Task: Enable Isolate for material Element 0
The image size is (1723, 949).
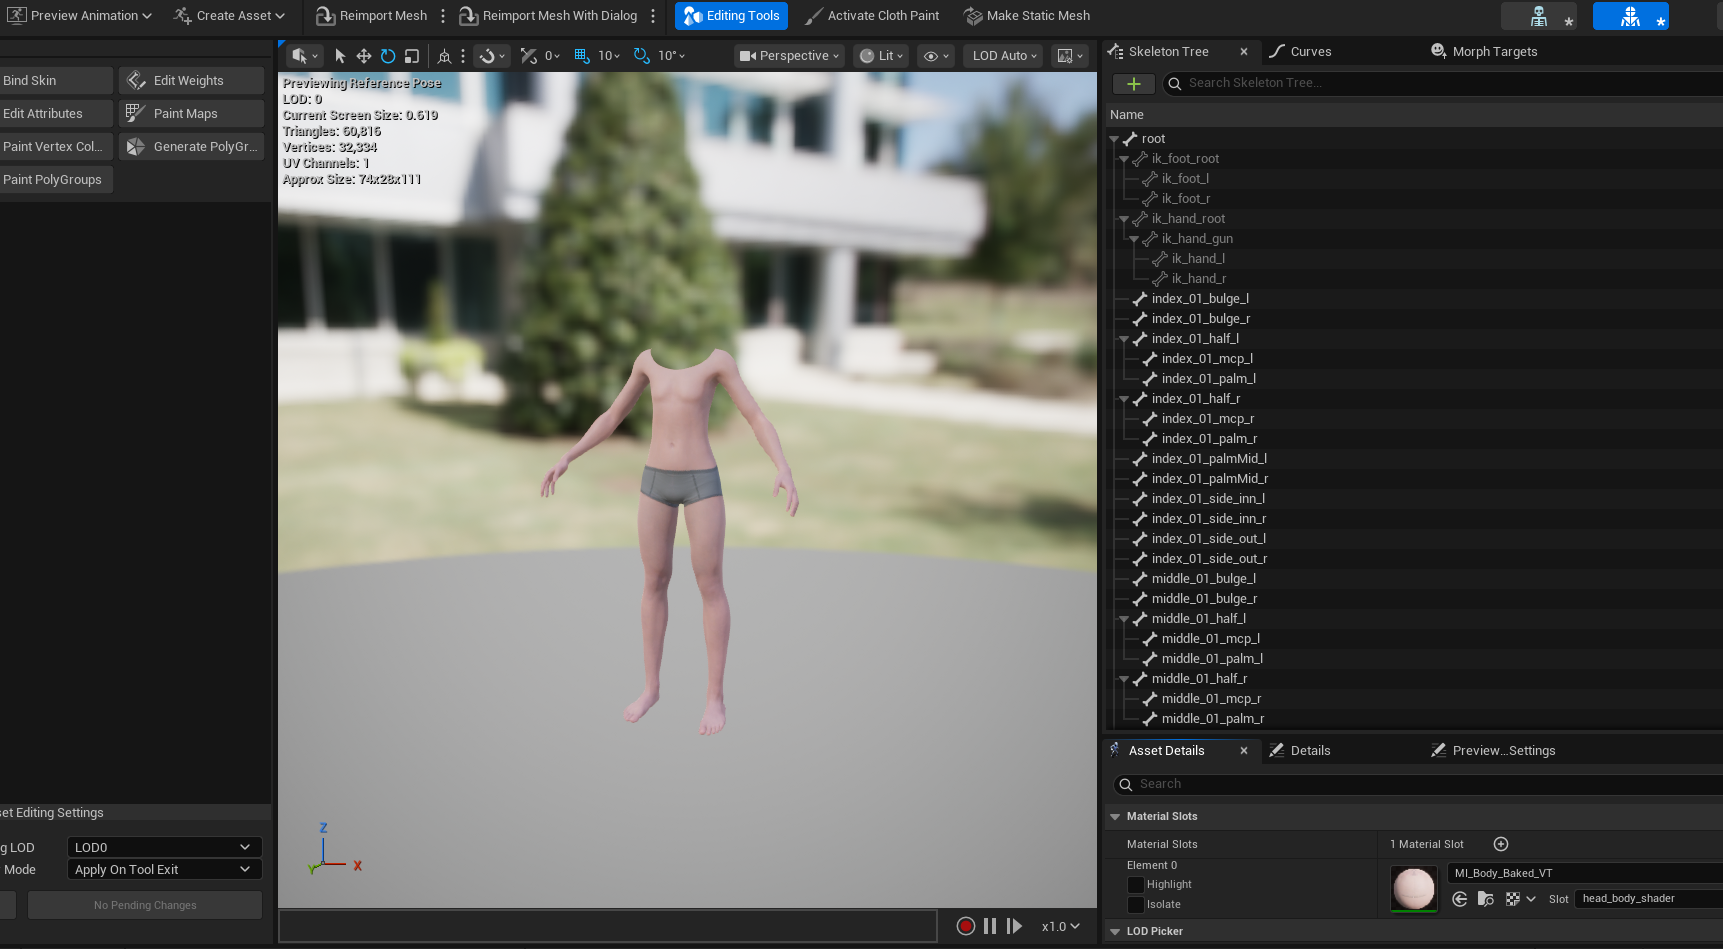Action: (x=1136, y=904)
